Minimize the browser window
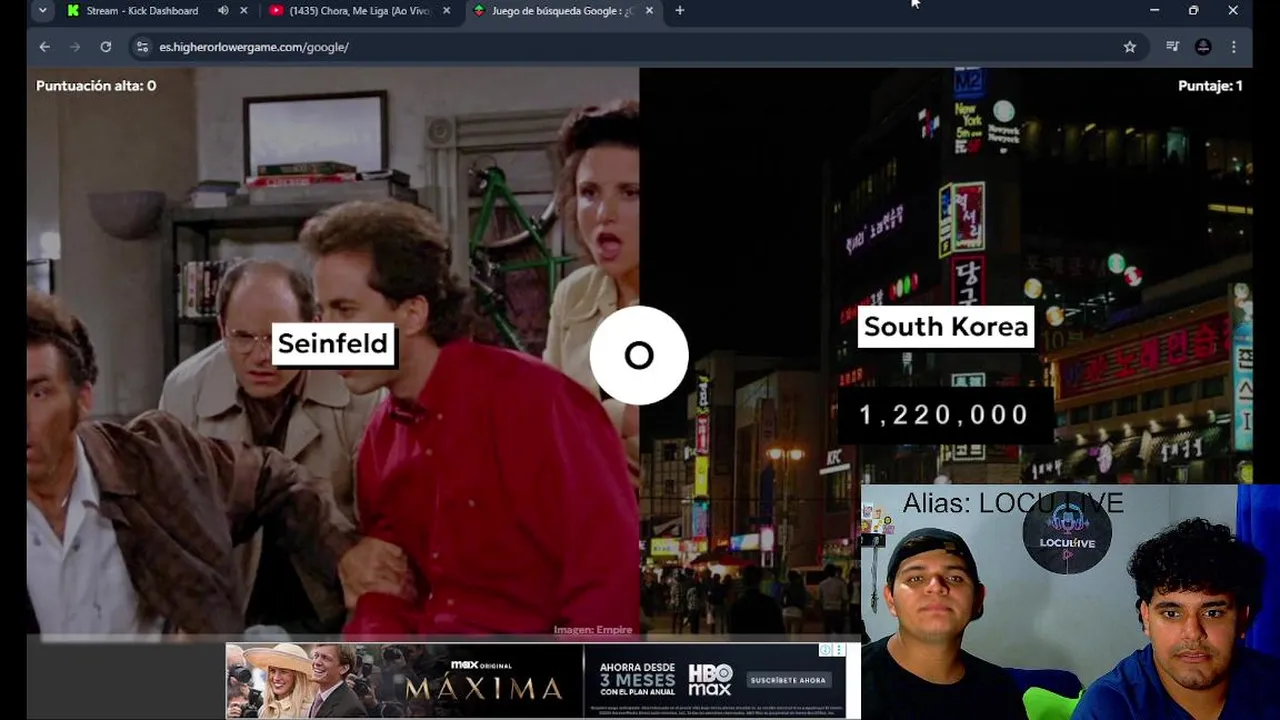1280x720 pixels. click(x=1155, y=10)
